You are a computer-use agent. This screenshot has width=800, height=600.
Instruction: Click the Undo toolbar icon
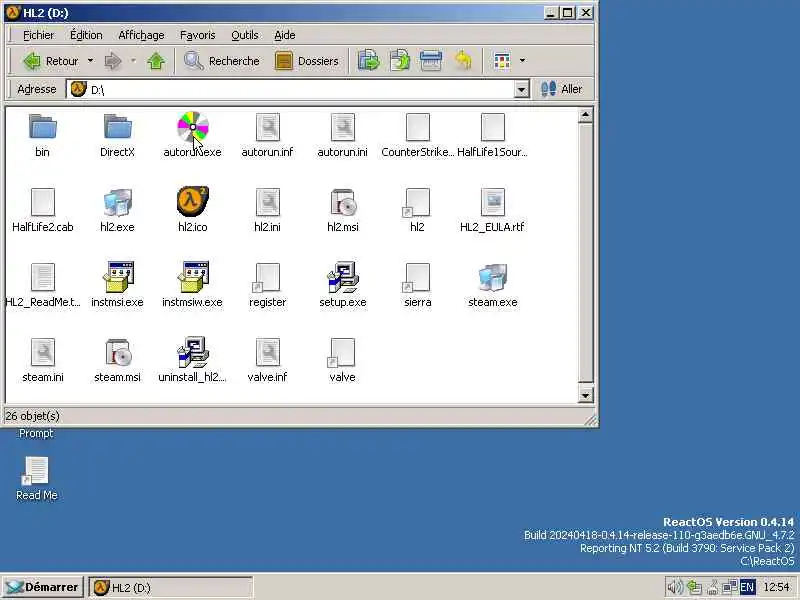coord(463,61)
